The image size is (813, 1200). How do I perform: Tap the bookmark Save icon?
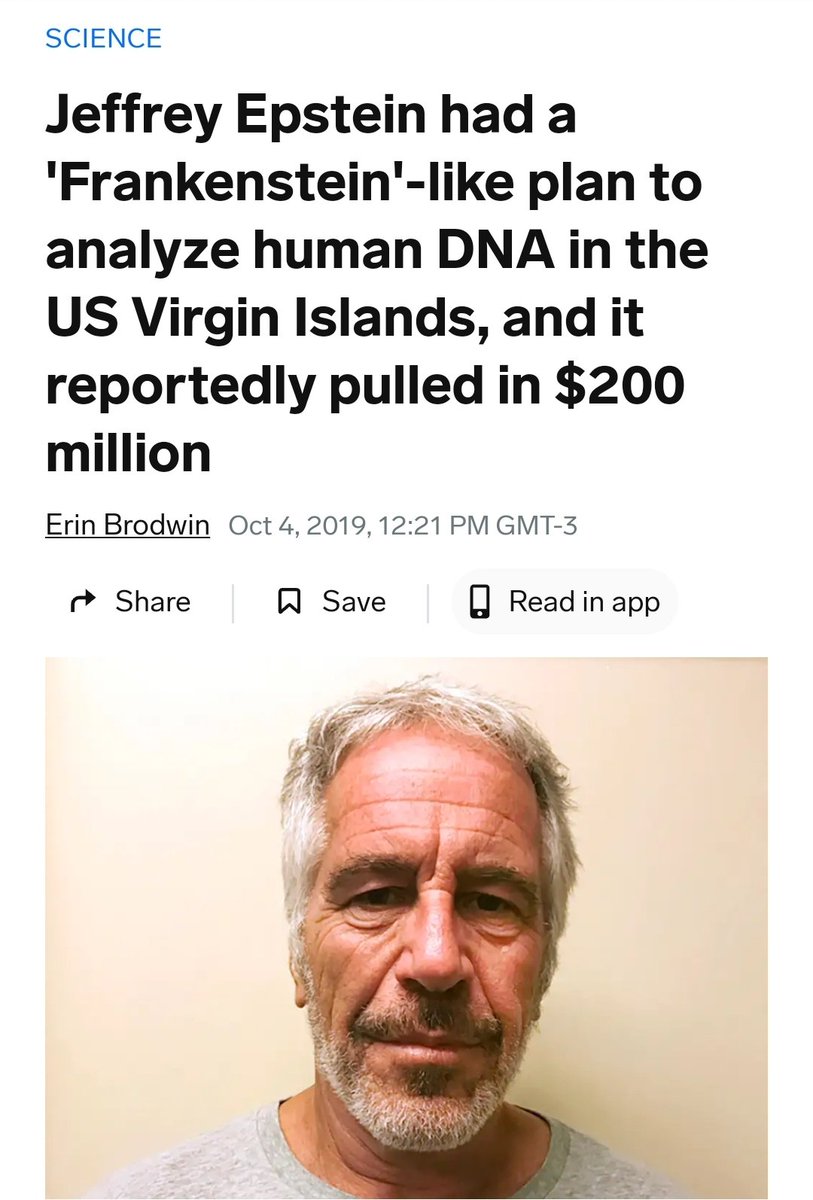[289, 602]
